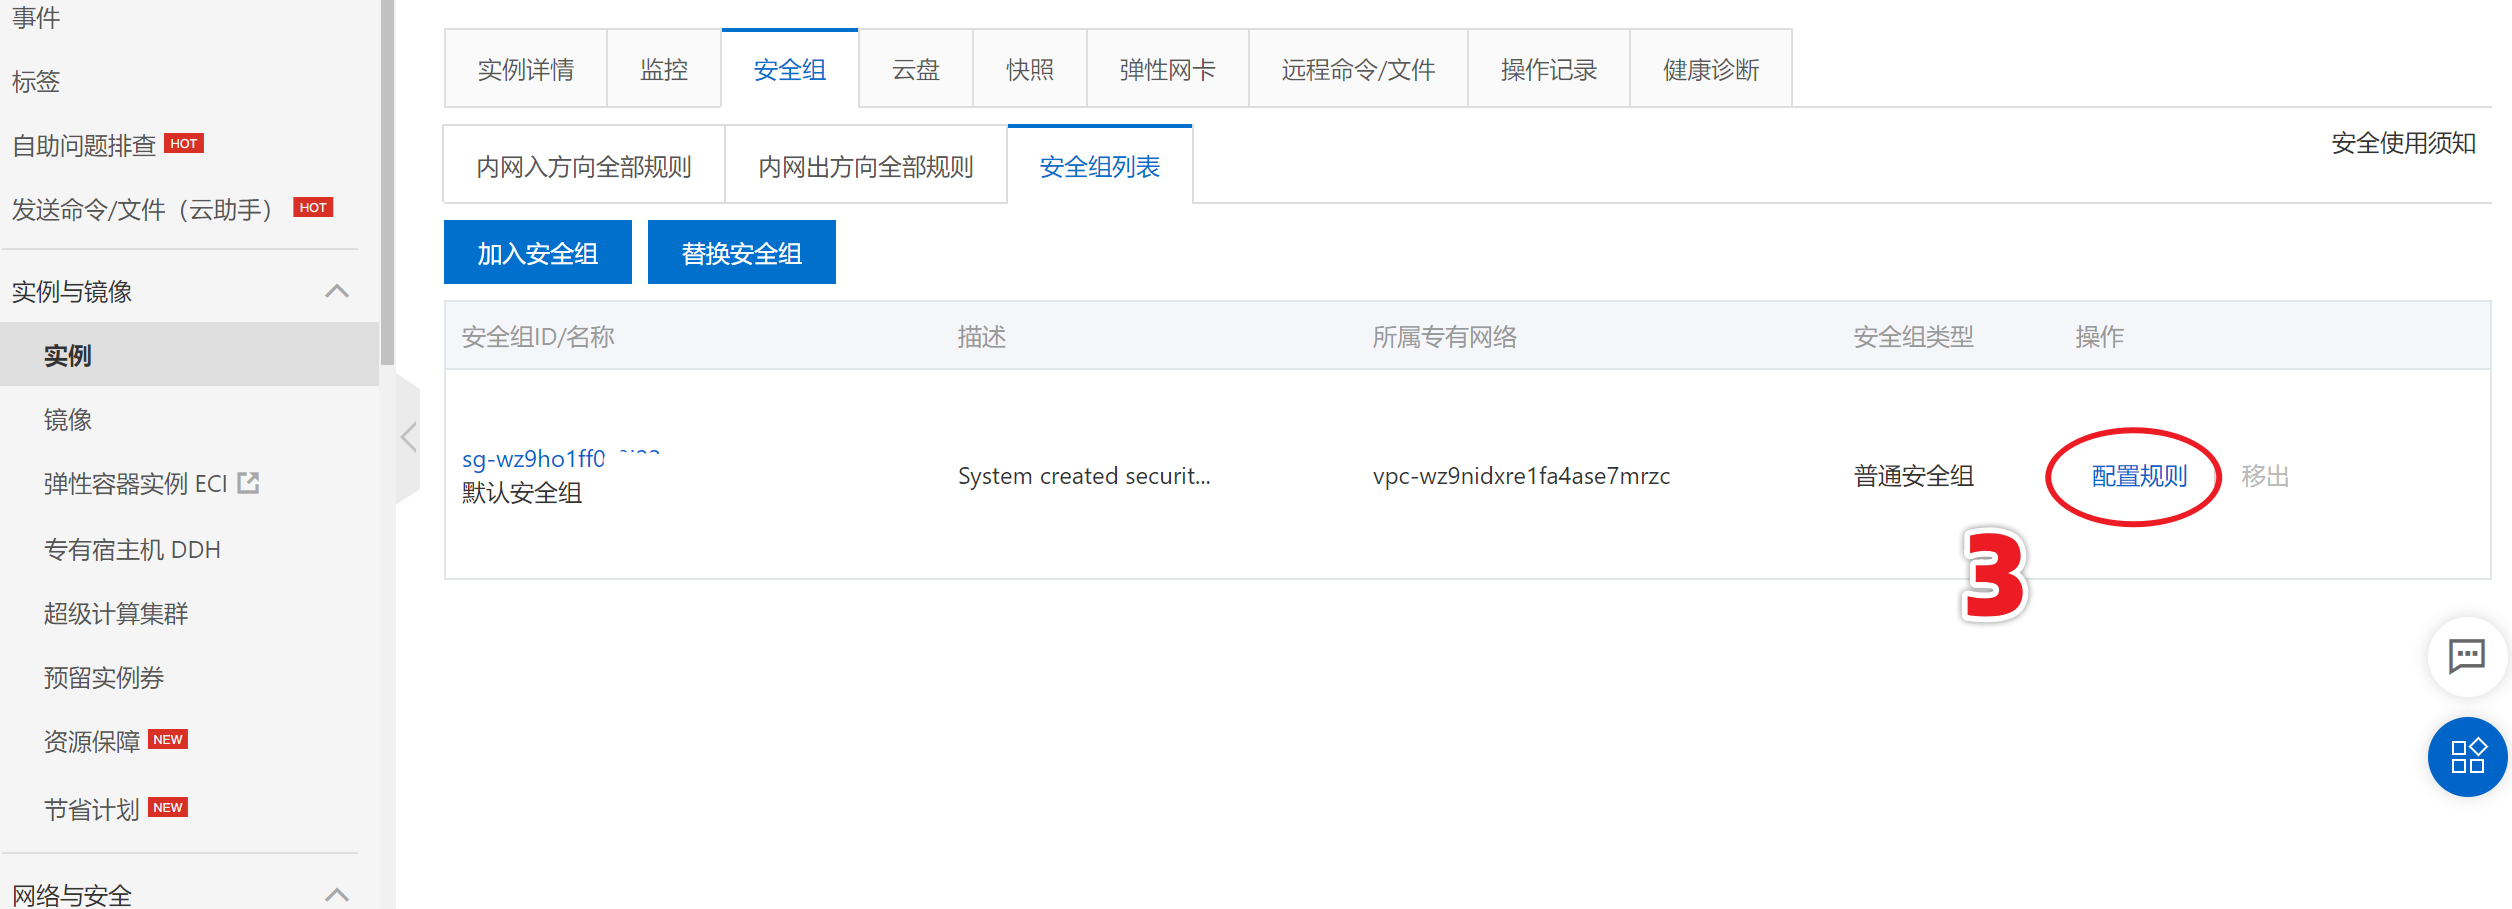
Task: Open the 安全使用须知 link
Action: click(x=2403, y=143)
